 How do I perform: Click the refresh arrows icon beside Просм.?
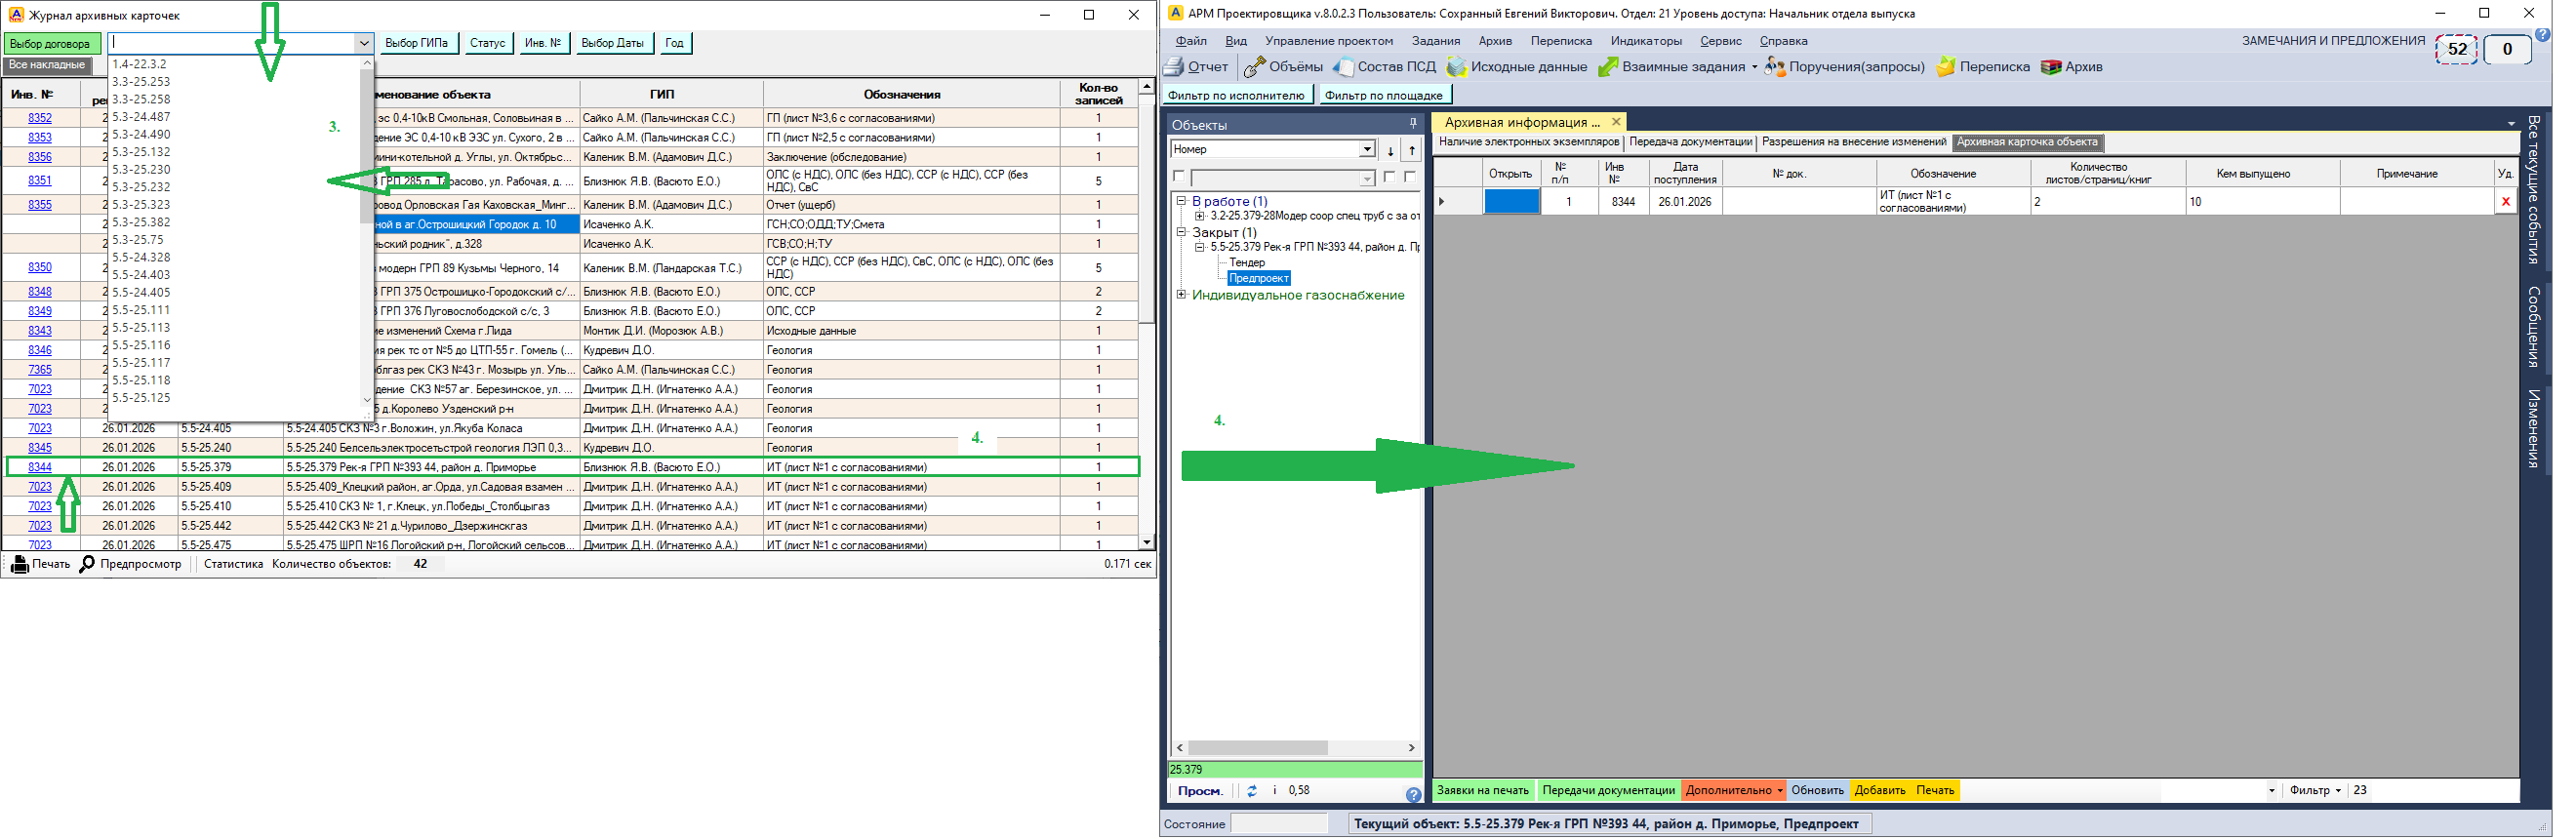pyautogui.click(x=1252, y=791)
